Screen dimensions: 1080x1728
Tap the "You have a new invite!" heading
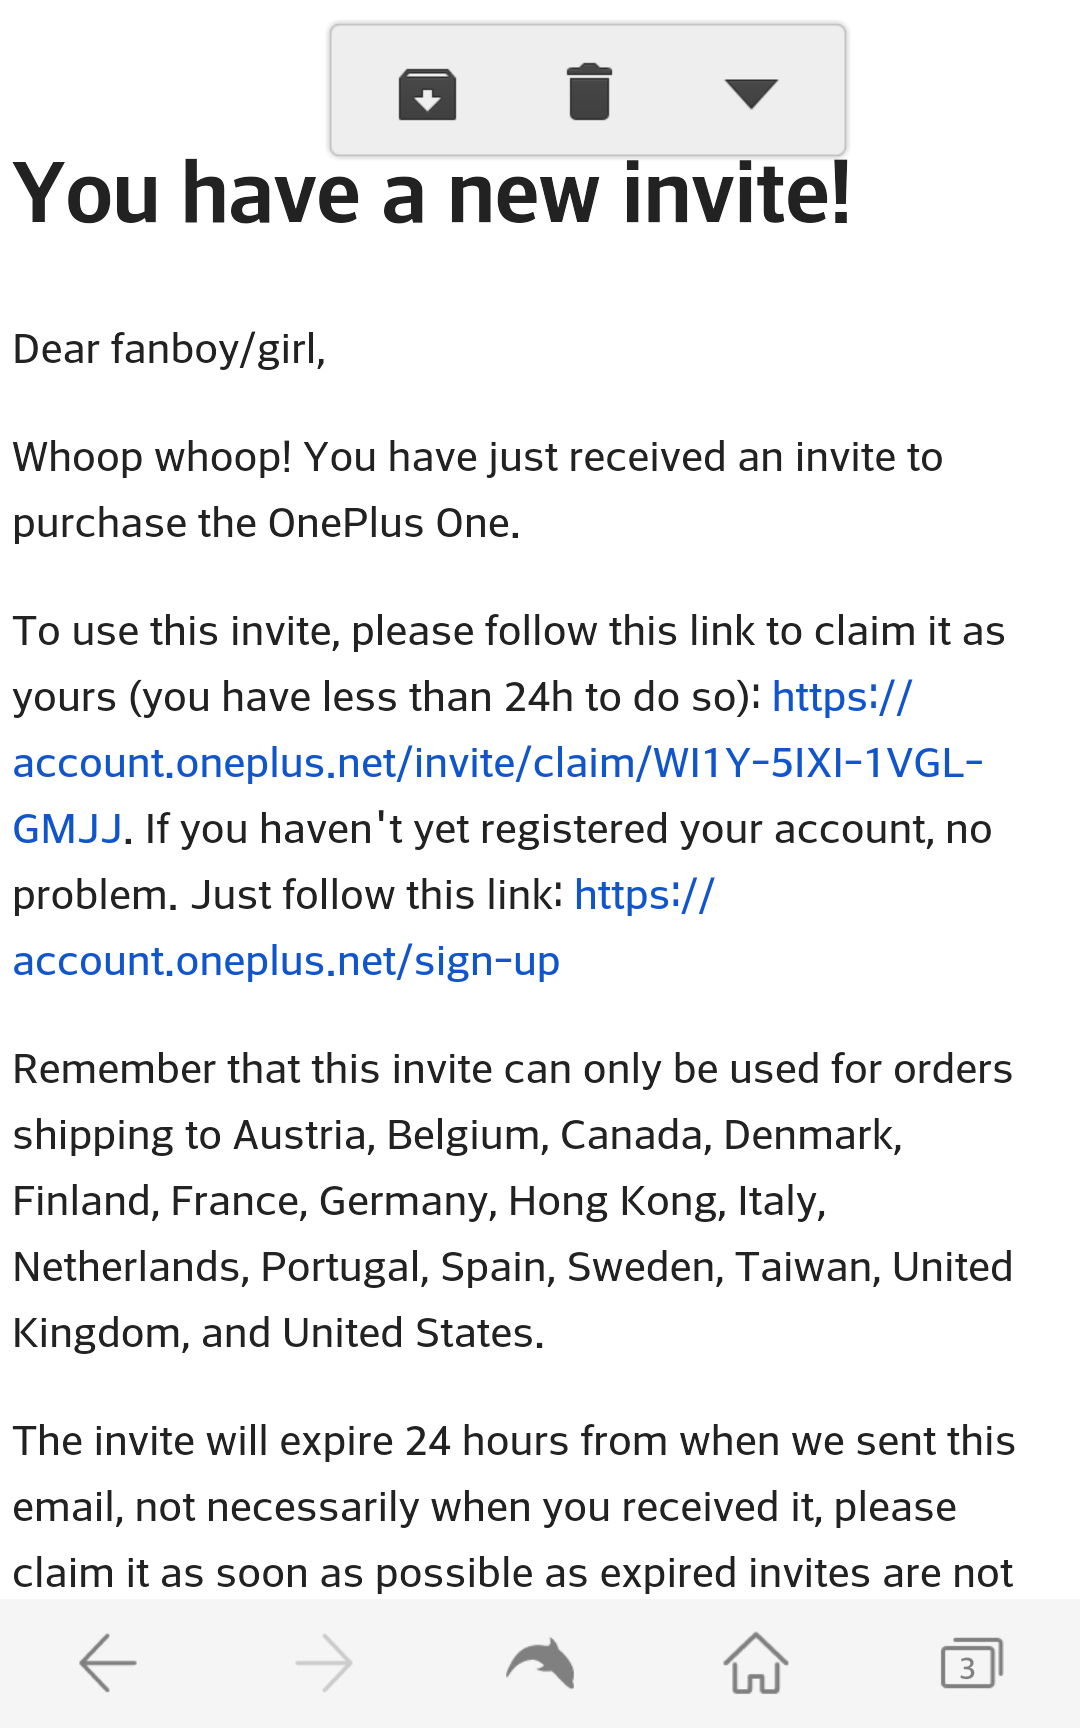[x=432, y=193]
